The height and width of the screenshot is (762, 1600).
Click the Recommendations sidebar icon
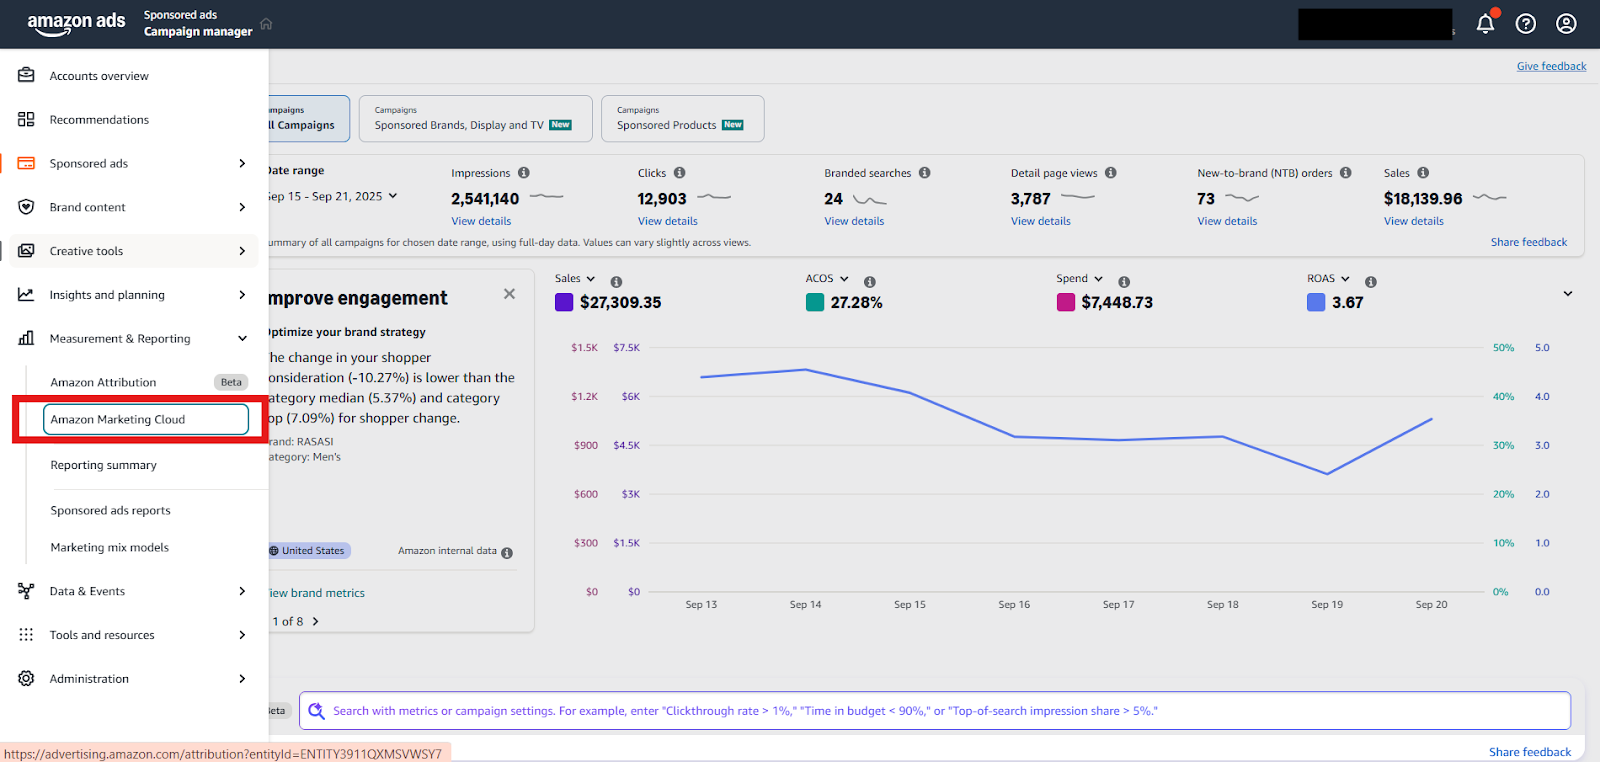pos(26,119)
